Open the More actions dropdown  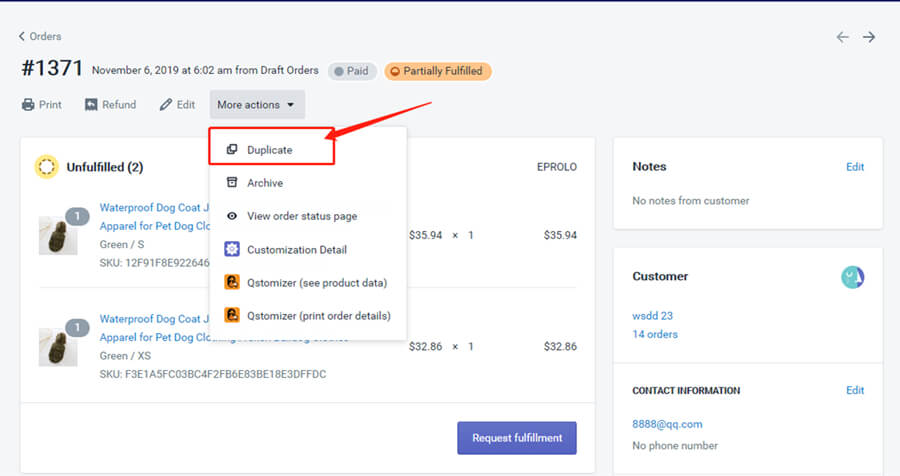tap(257, 105)
